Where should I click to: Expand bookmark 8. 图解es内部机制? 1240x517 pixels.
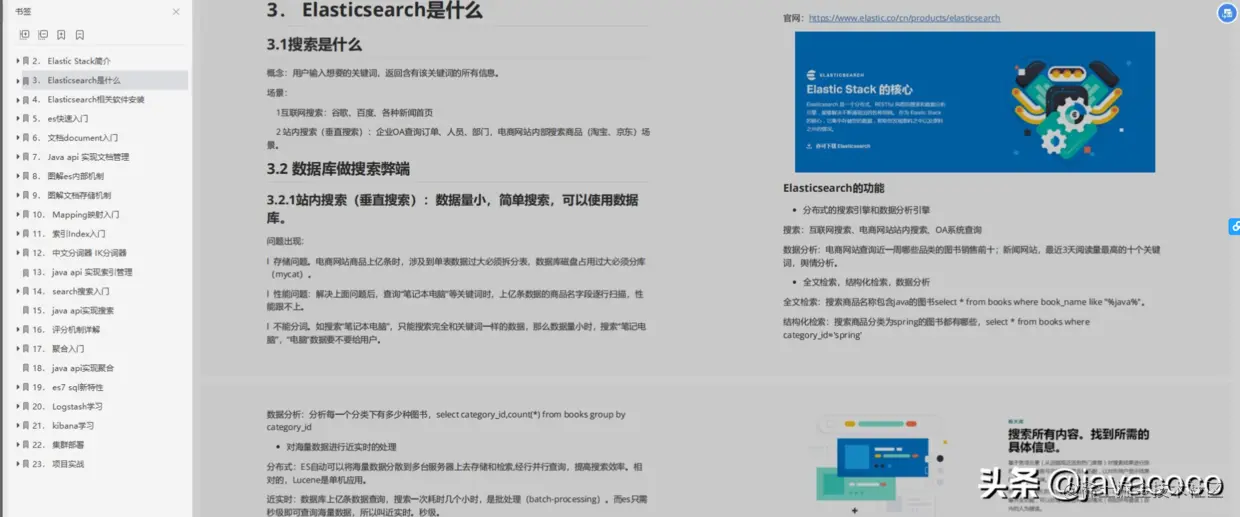[x=17, y=176]
